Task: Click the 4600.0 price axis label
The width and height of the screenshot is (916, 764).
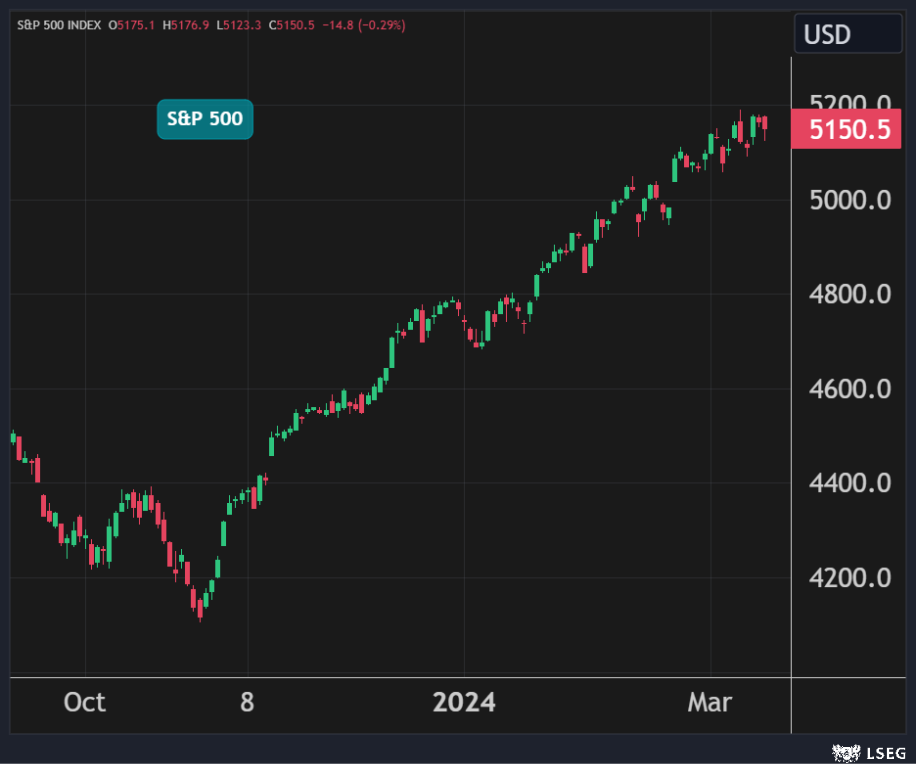Action: tap(849, 389)
